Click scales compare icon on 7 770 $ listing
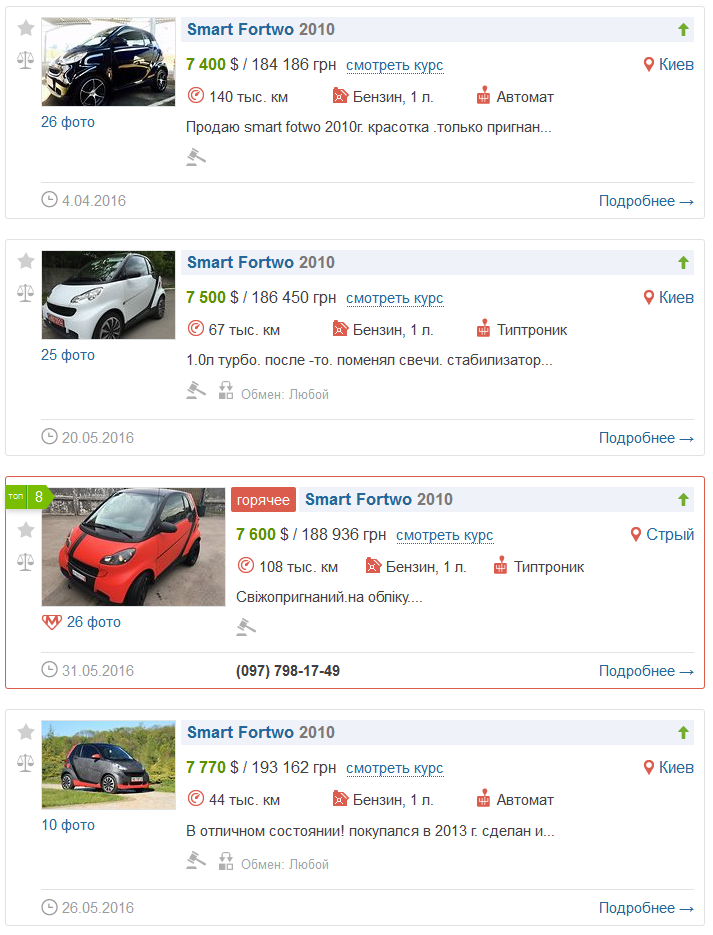Image resolution: width=713 pixels, height=935 pixels. coord(25,763)
